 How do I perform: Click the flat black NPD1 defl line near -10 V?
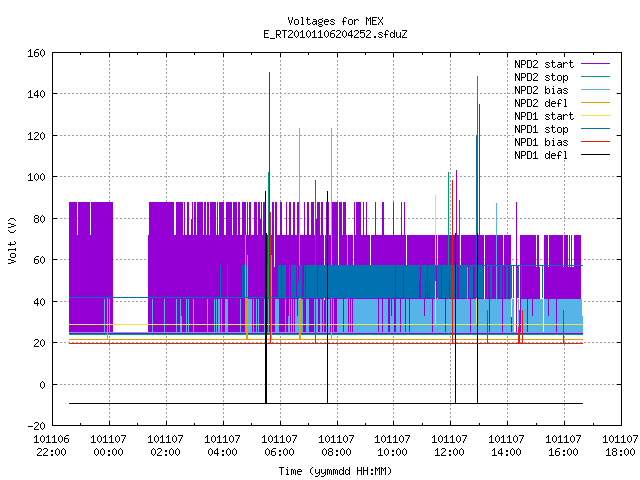(x=326, y=404)
